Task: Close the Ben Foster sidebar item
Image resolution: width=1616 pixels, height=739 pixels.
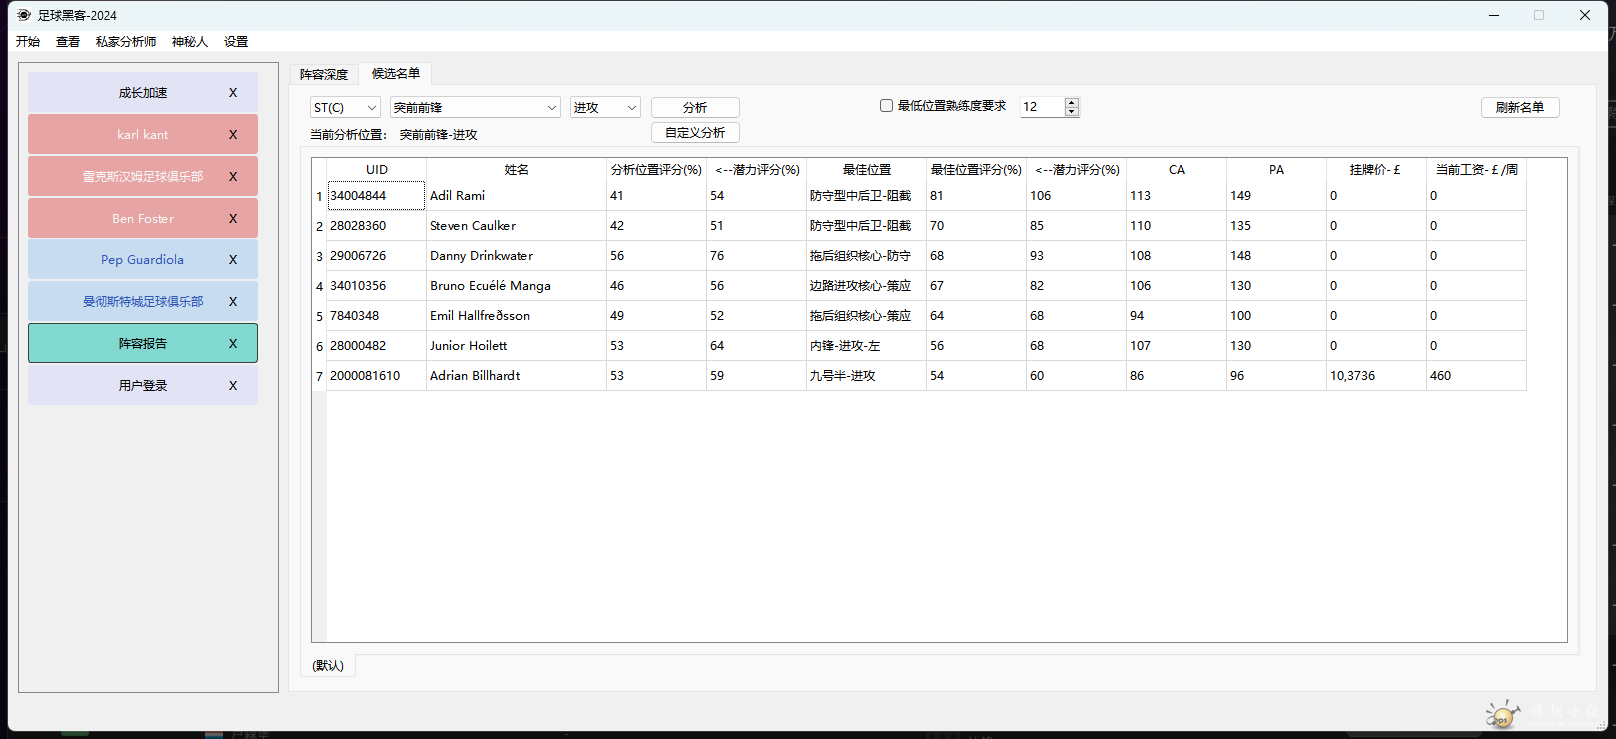Action: tap(233, 219)
